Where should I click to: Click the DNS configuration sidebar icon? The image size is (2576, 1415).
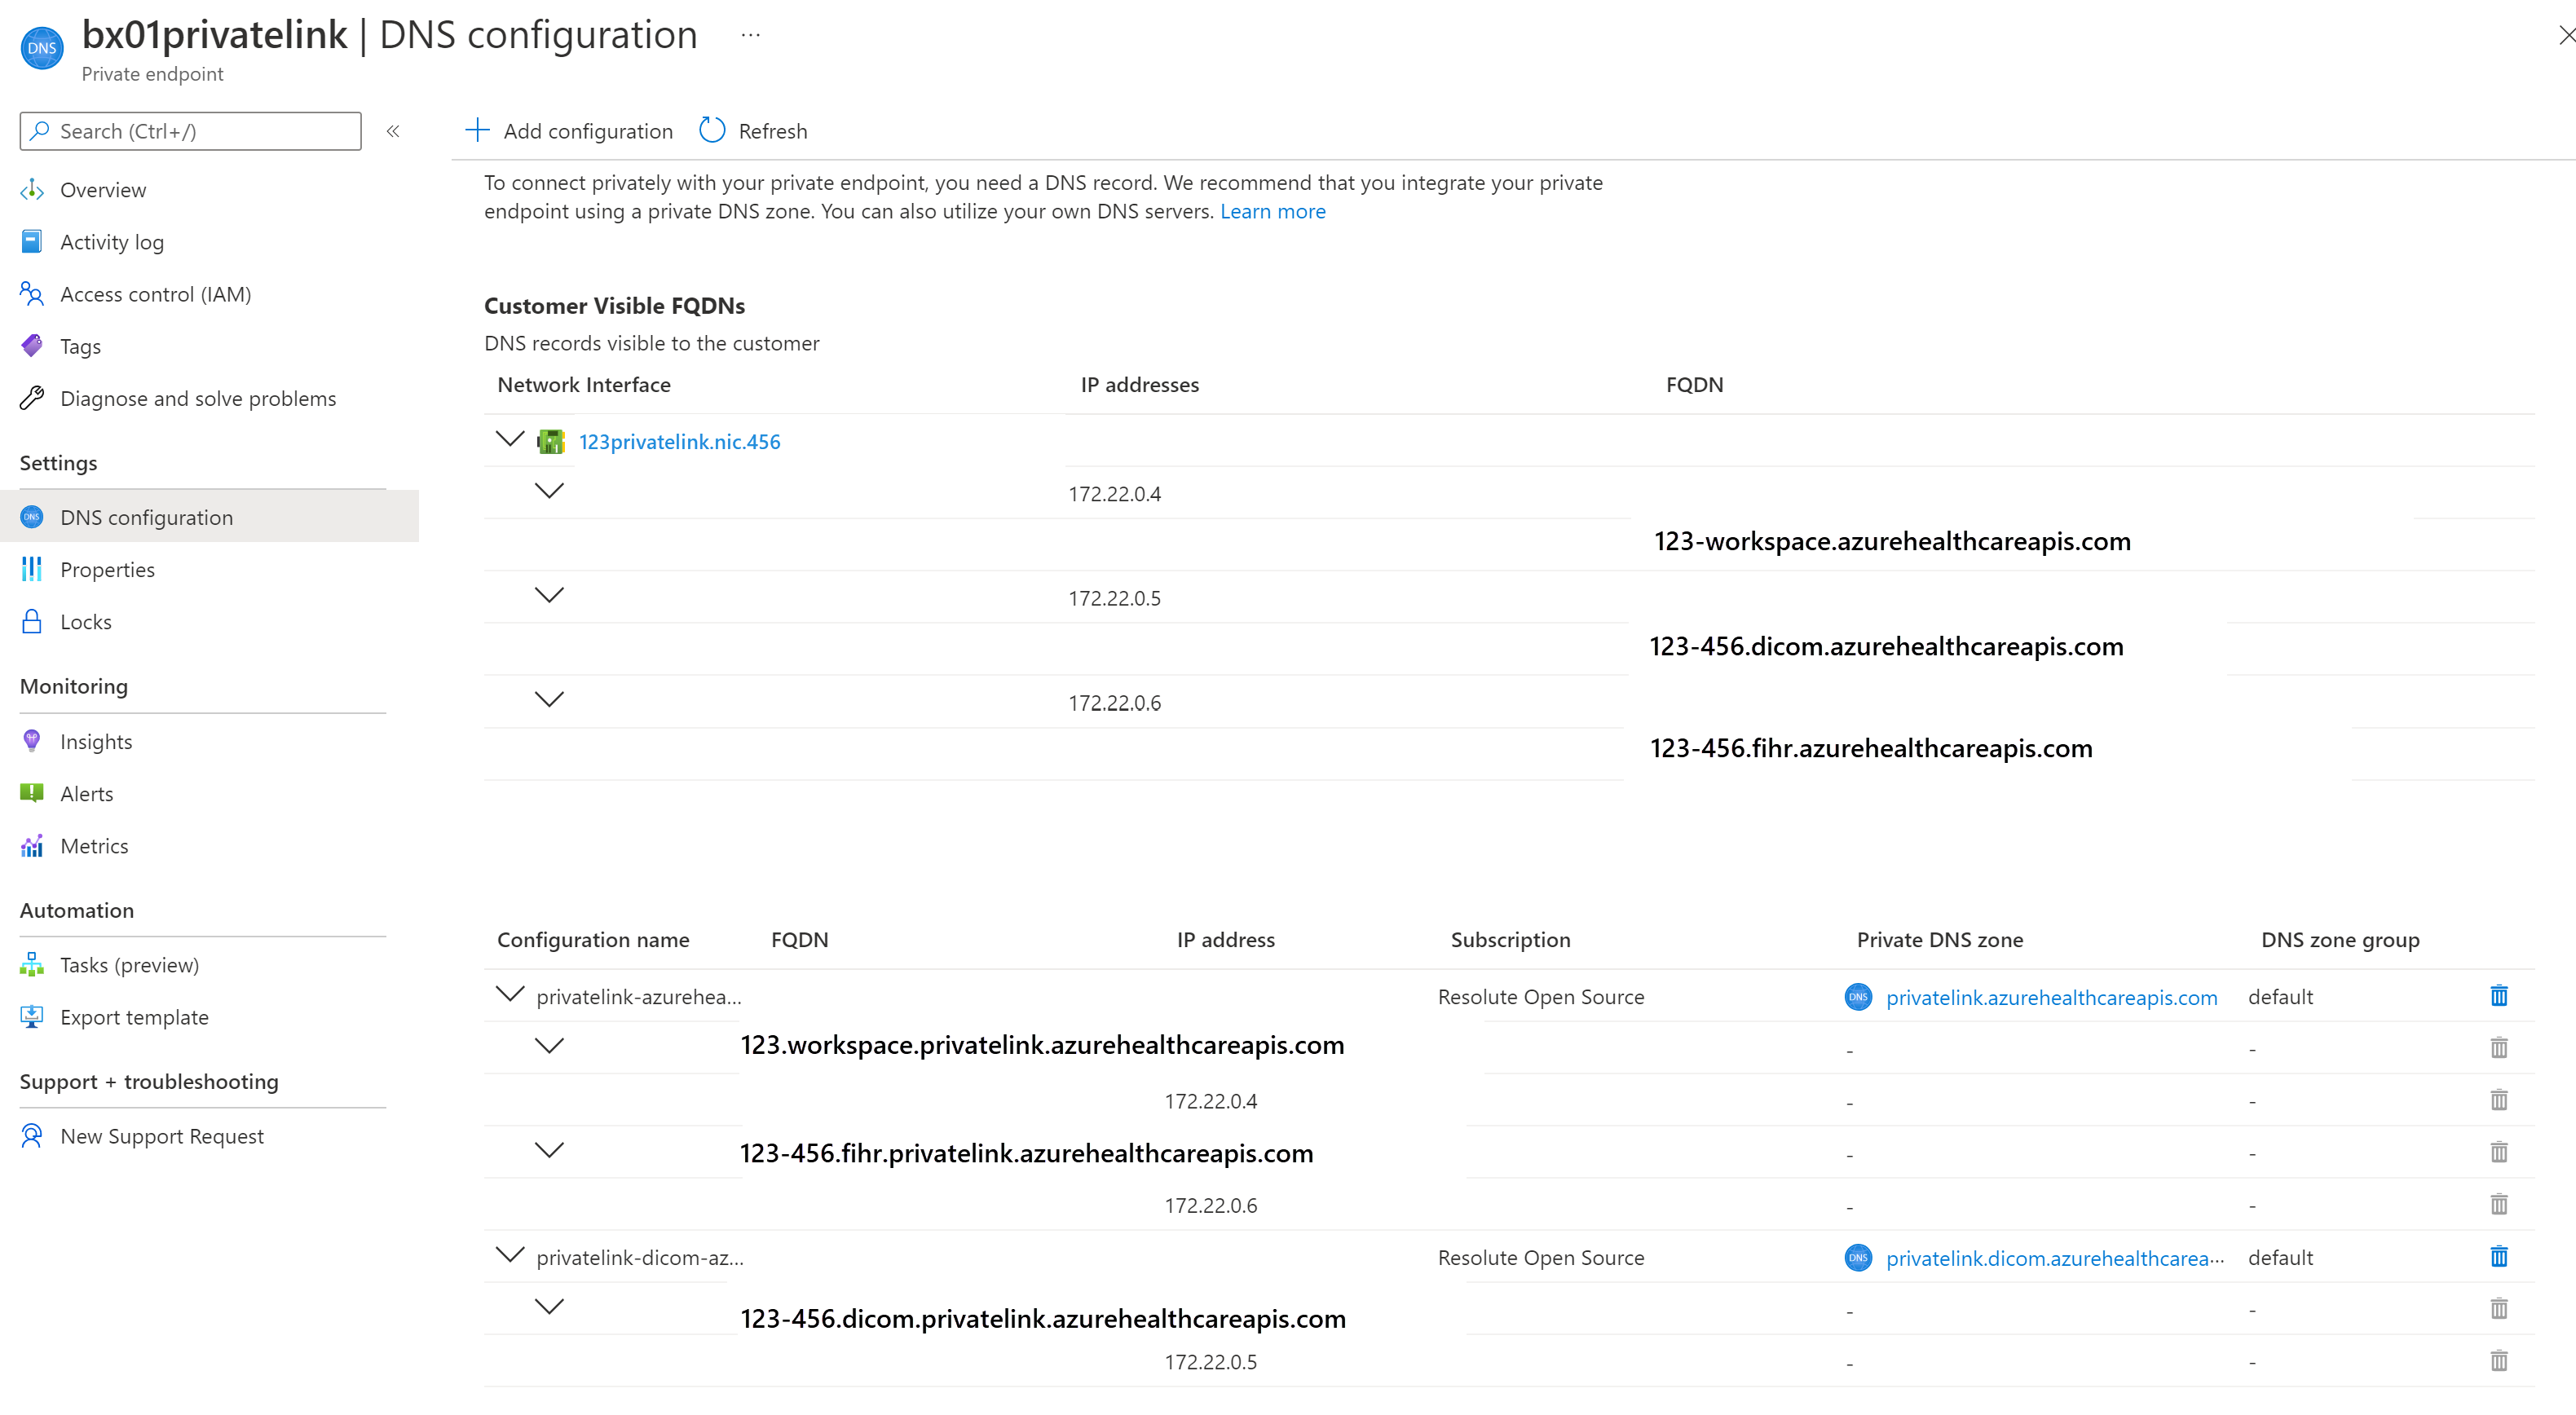click(x=33, y=516)
